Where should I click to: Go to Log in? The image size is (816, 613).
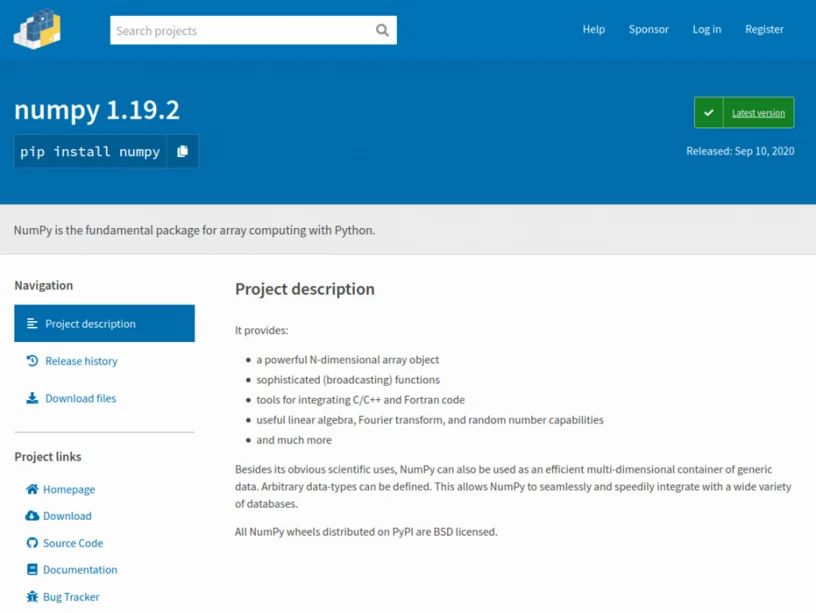[x=707, y=29]
